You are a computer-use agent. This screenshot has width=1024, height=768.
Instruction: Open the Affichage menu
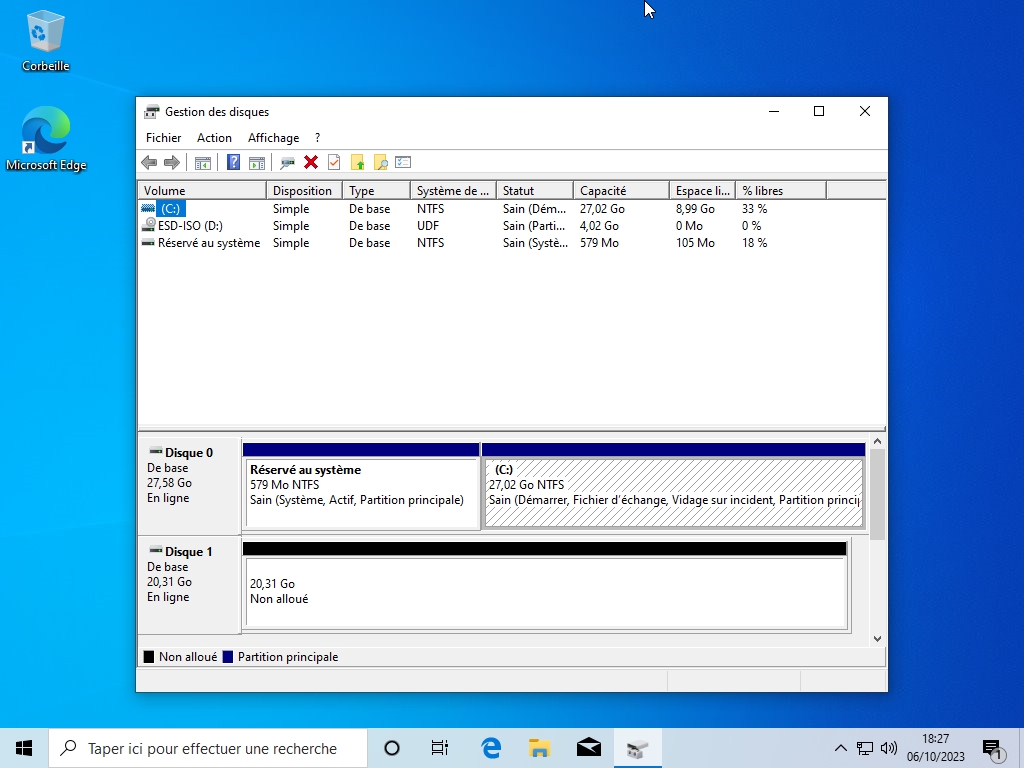[x=273, y=138]
